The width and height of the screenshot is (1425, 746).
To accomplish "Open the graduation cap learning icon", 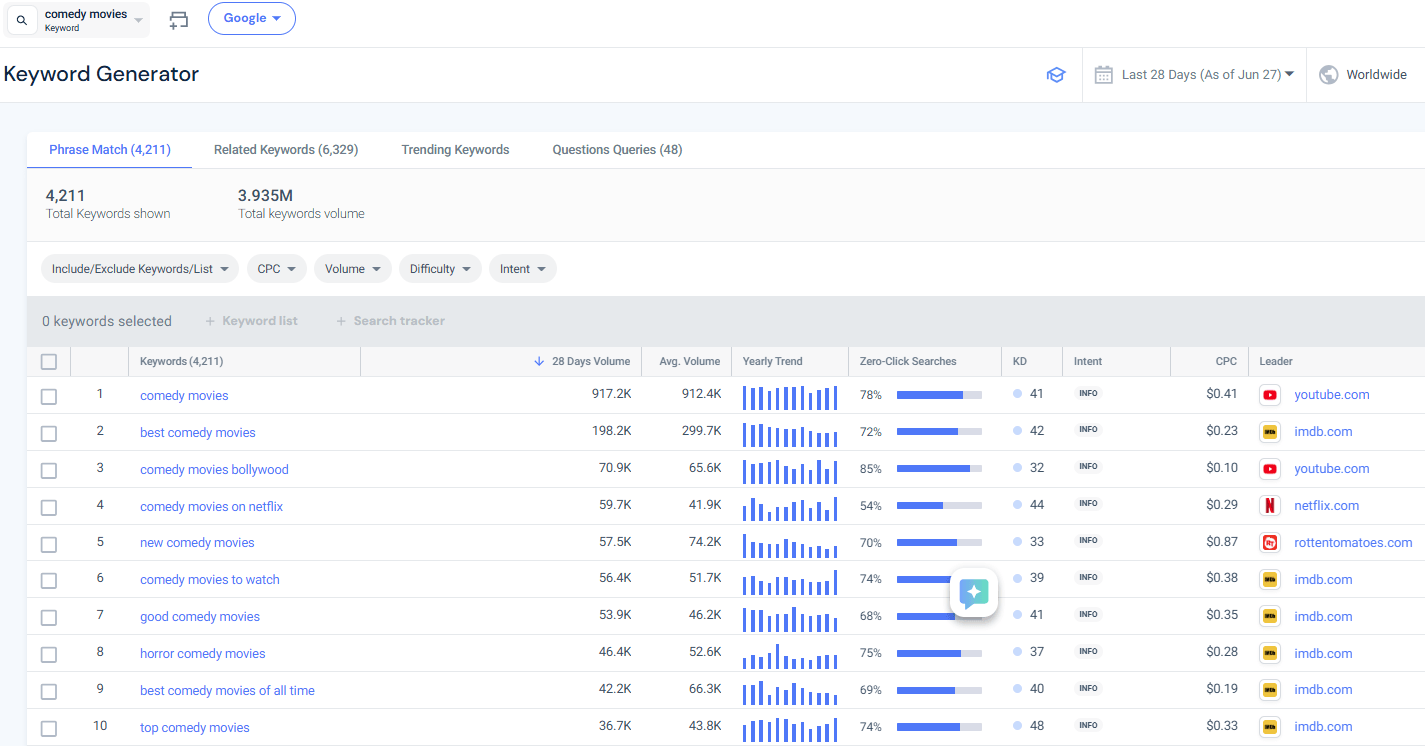I will coord(1056,75).
